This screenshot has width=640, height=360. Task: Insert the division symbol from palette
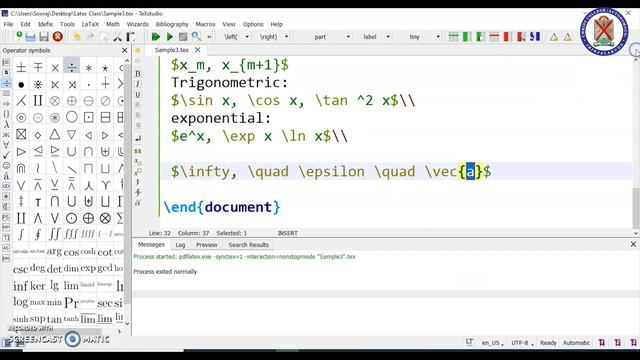[x=71, y=67]
